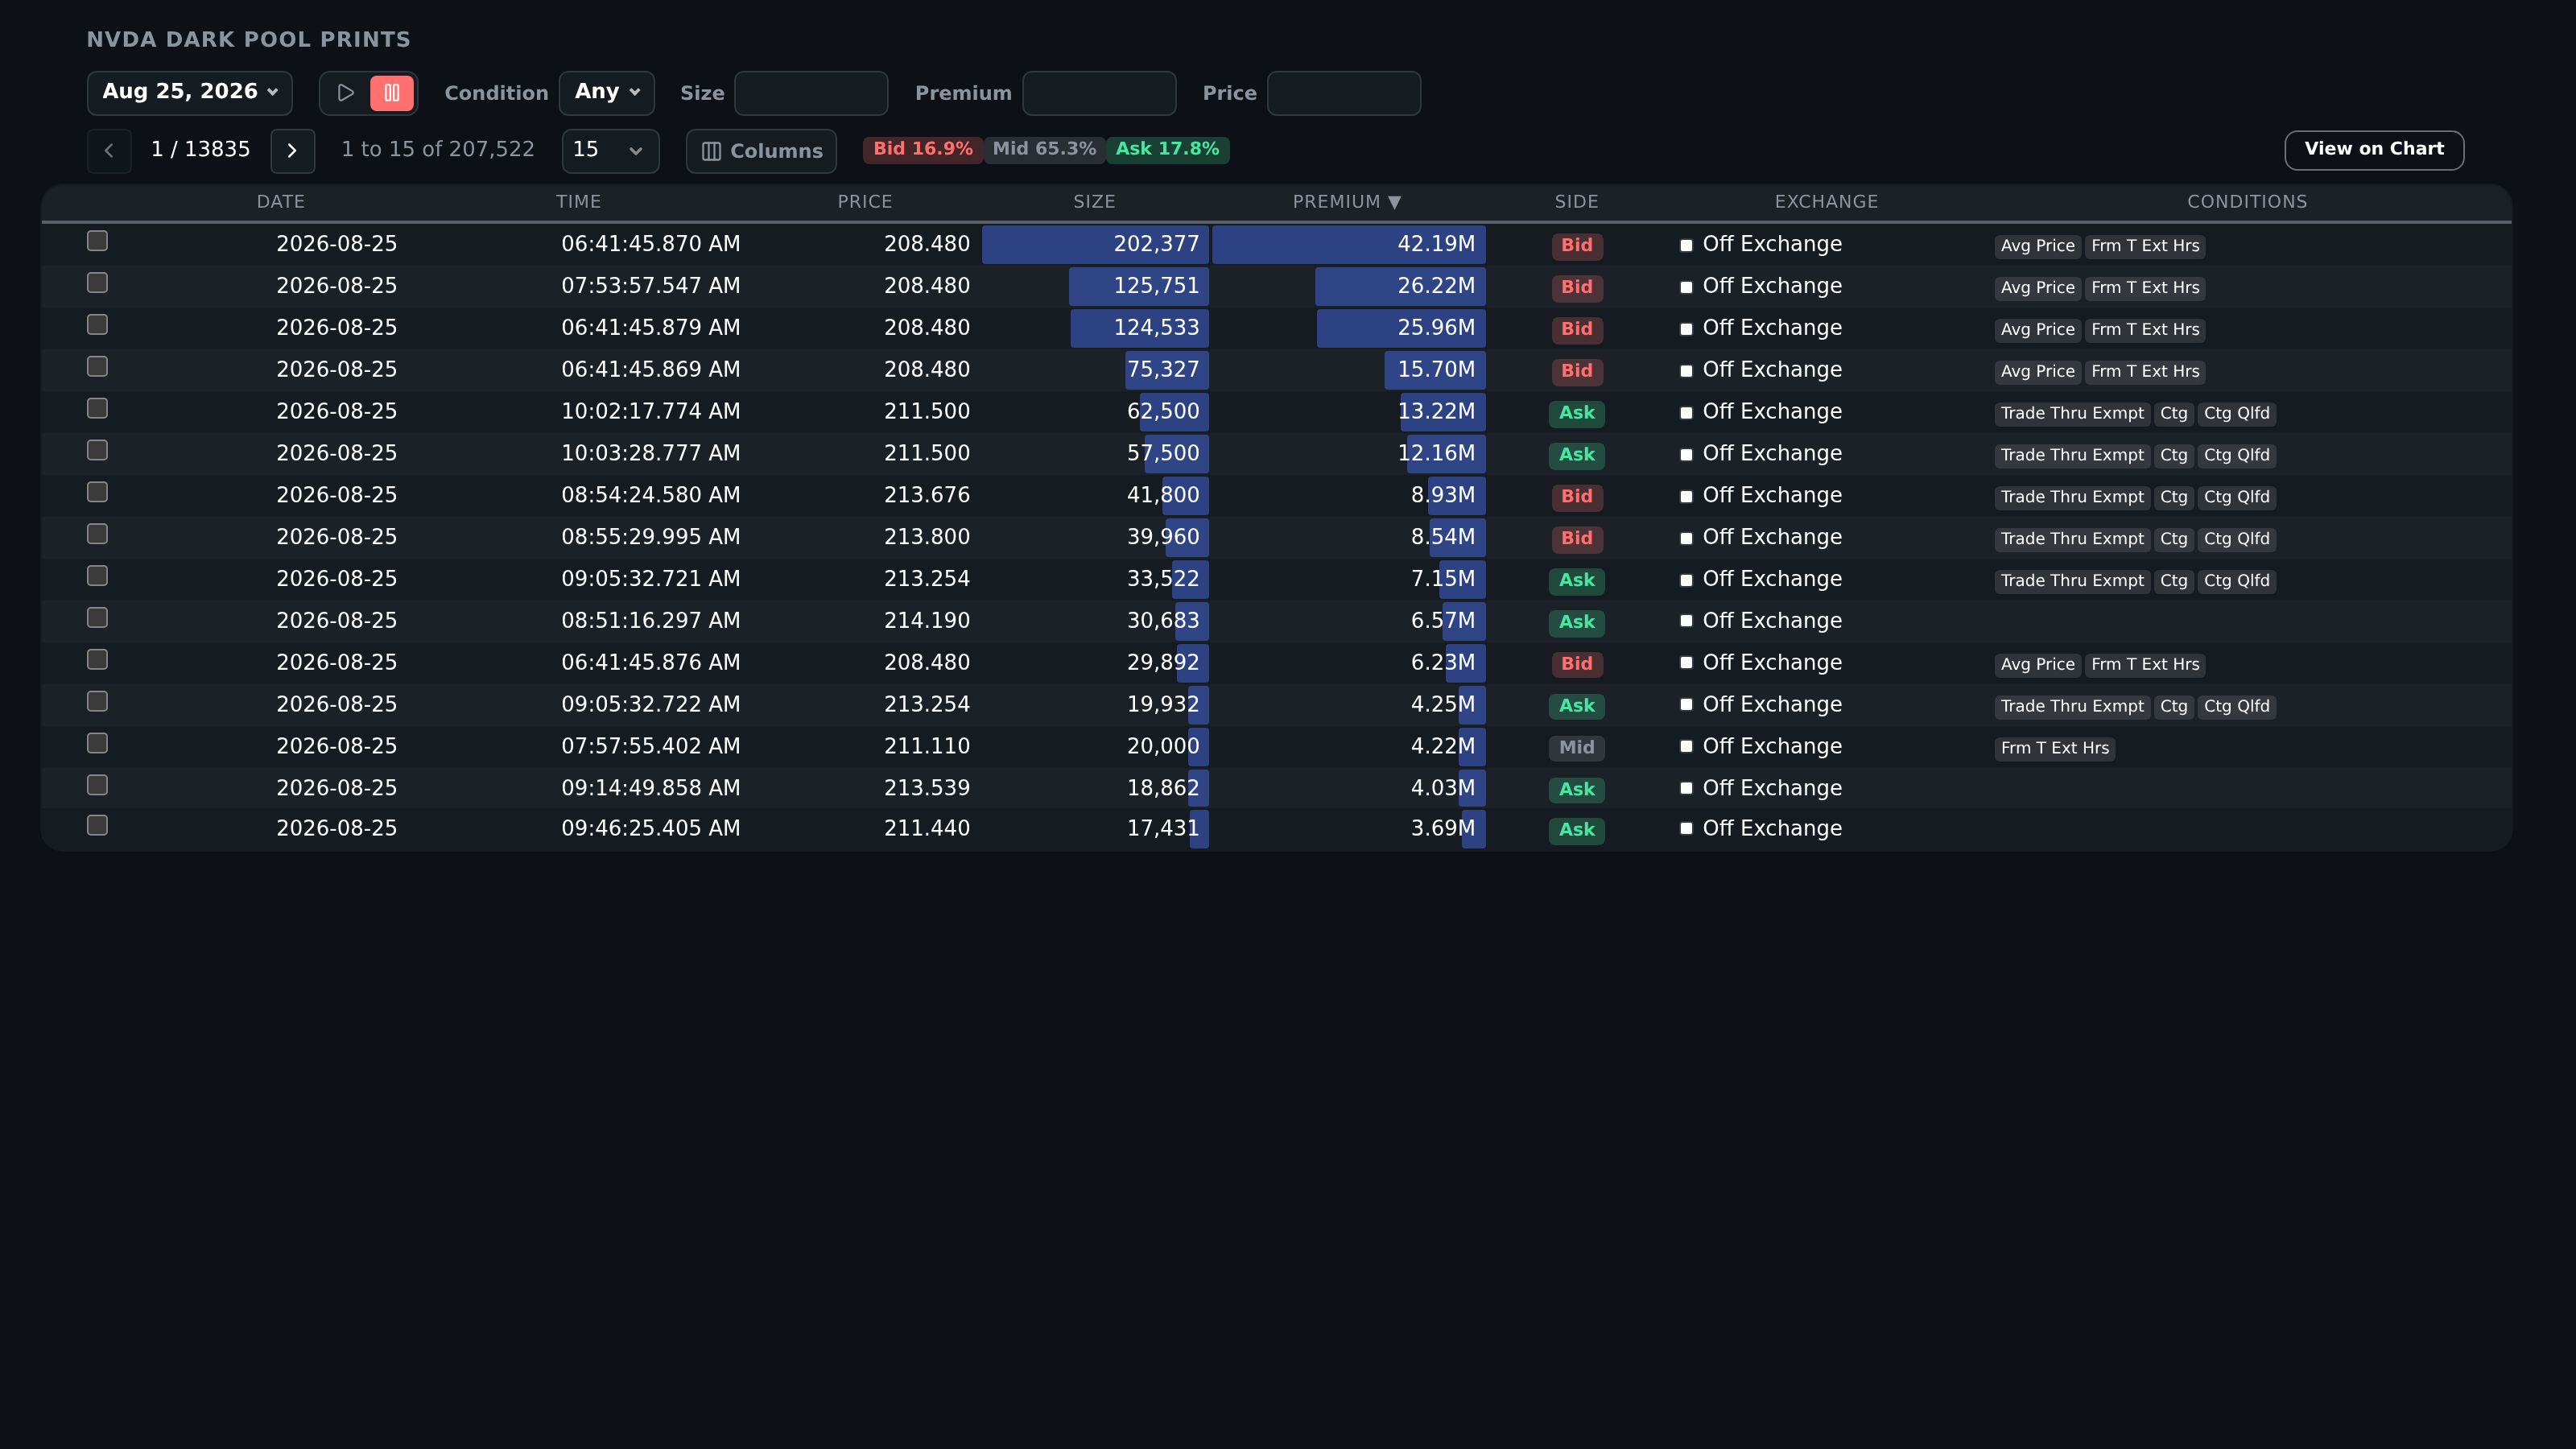Click Bid badge in 42.19M row
2576x1449 pixels.
(x=1577, y=246)
